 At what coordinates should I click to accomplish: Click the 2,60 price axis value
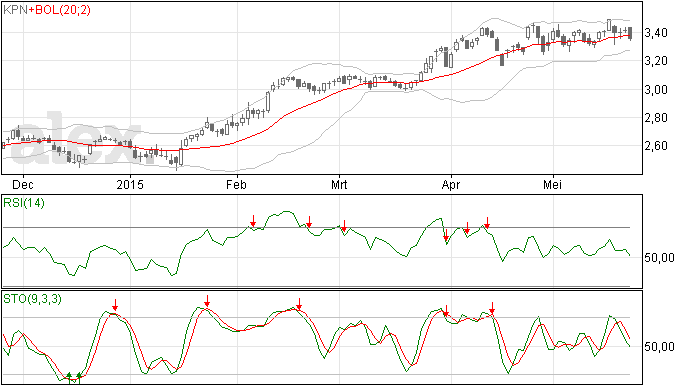click(656, 146)
